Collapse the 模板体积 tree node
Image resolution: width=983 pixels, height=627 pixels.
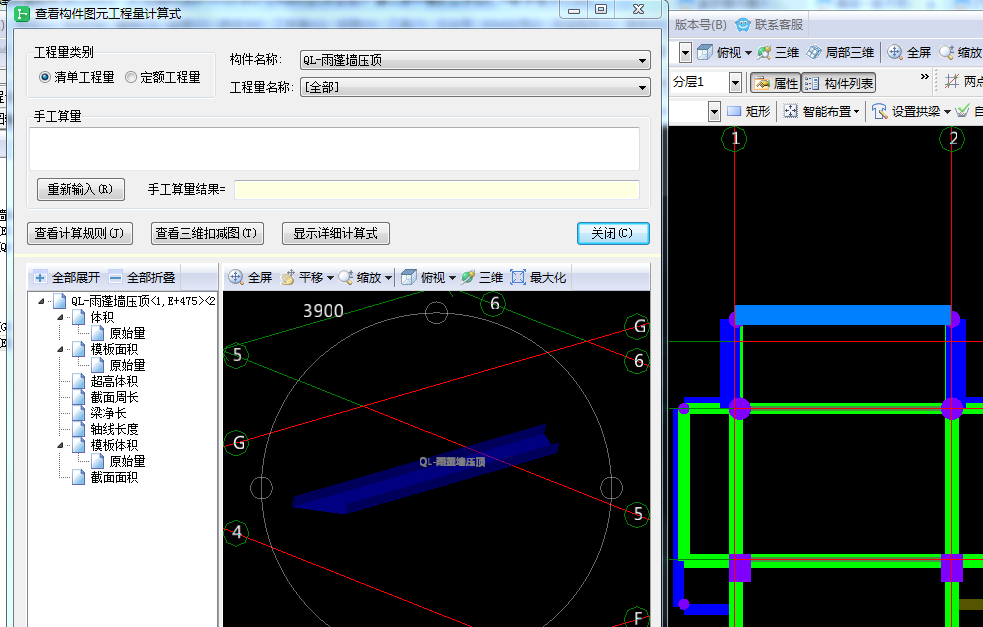(60, 445)
